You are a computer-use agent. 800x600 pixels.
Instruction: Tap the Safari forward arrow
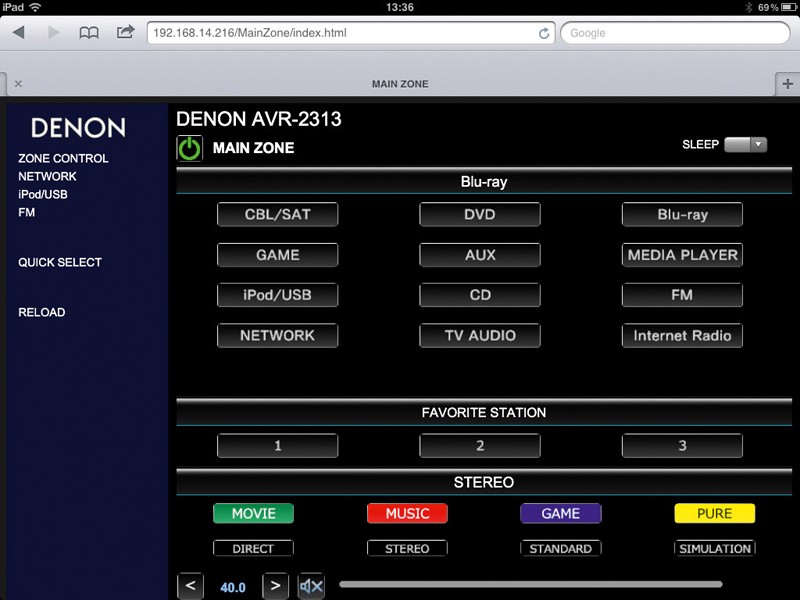pos(54,33)
